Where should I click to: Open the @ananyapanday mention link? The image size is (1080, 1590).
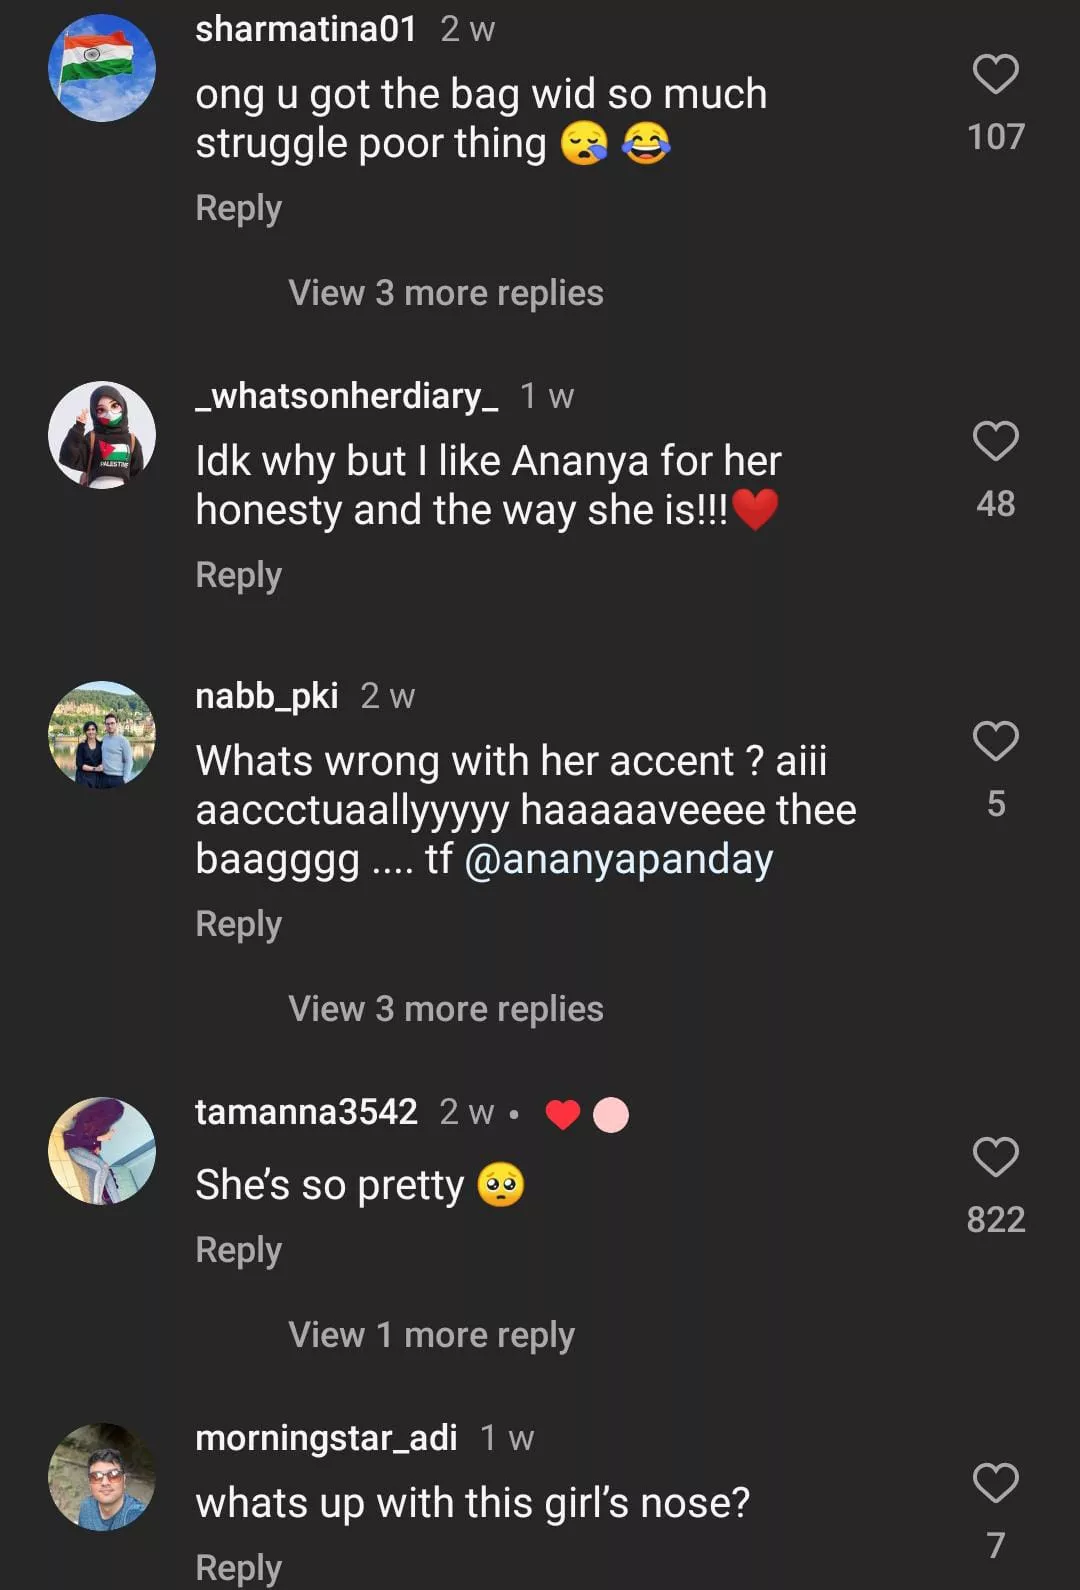pyautogui.click(x=619, y=860)
